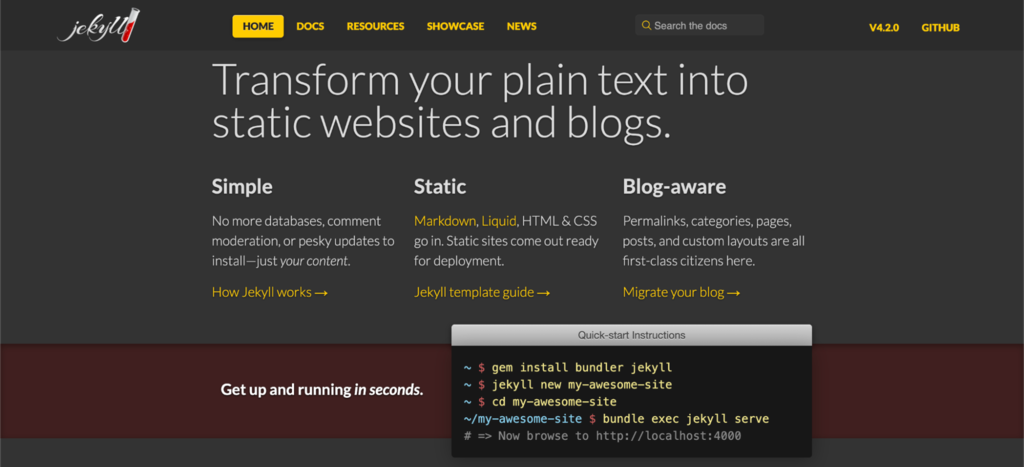Go to the Docs menu item
Viewport: 1024px width, 467px height.
[x=310, y=26]
